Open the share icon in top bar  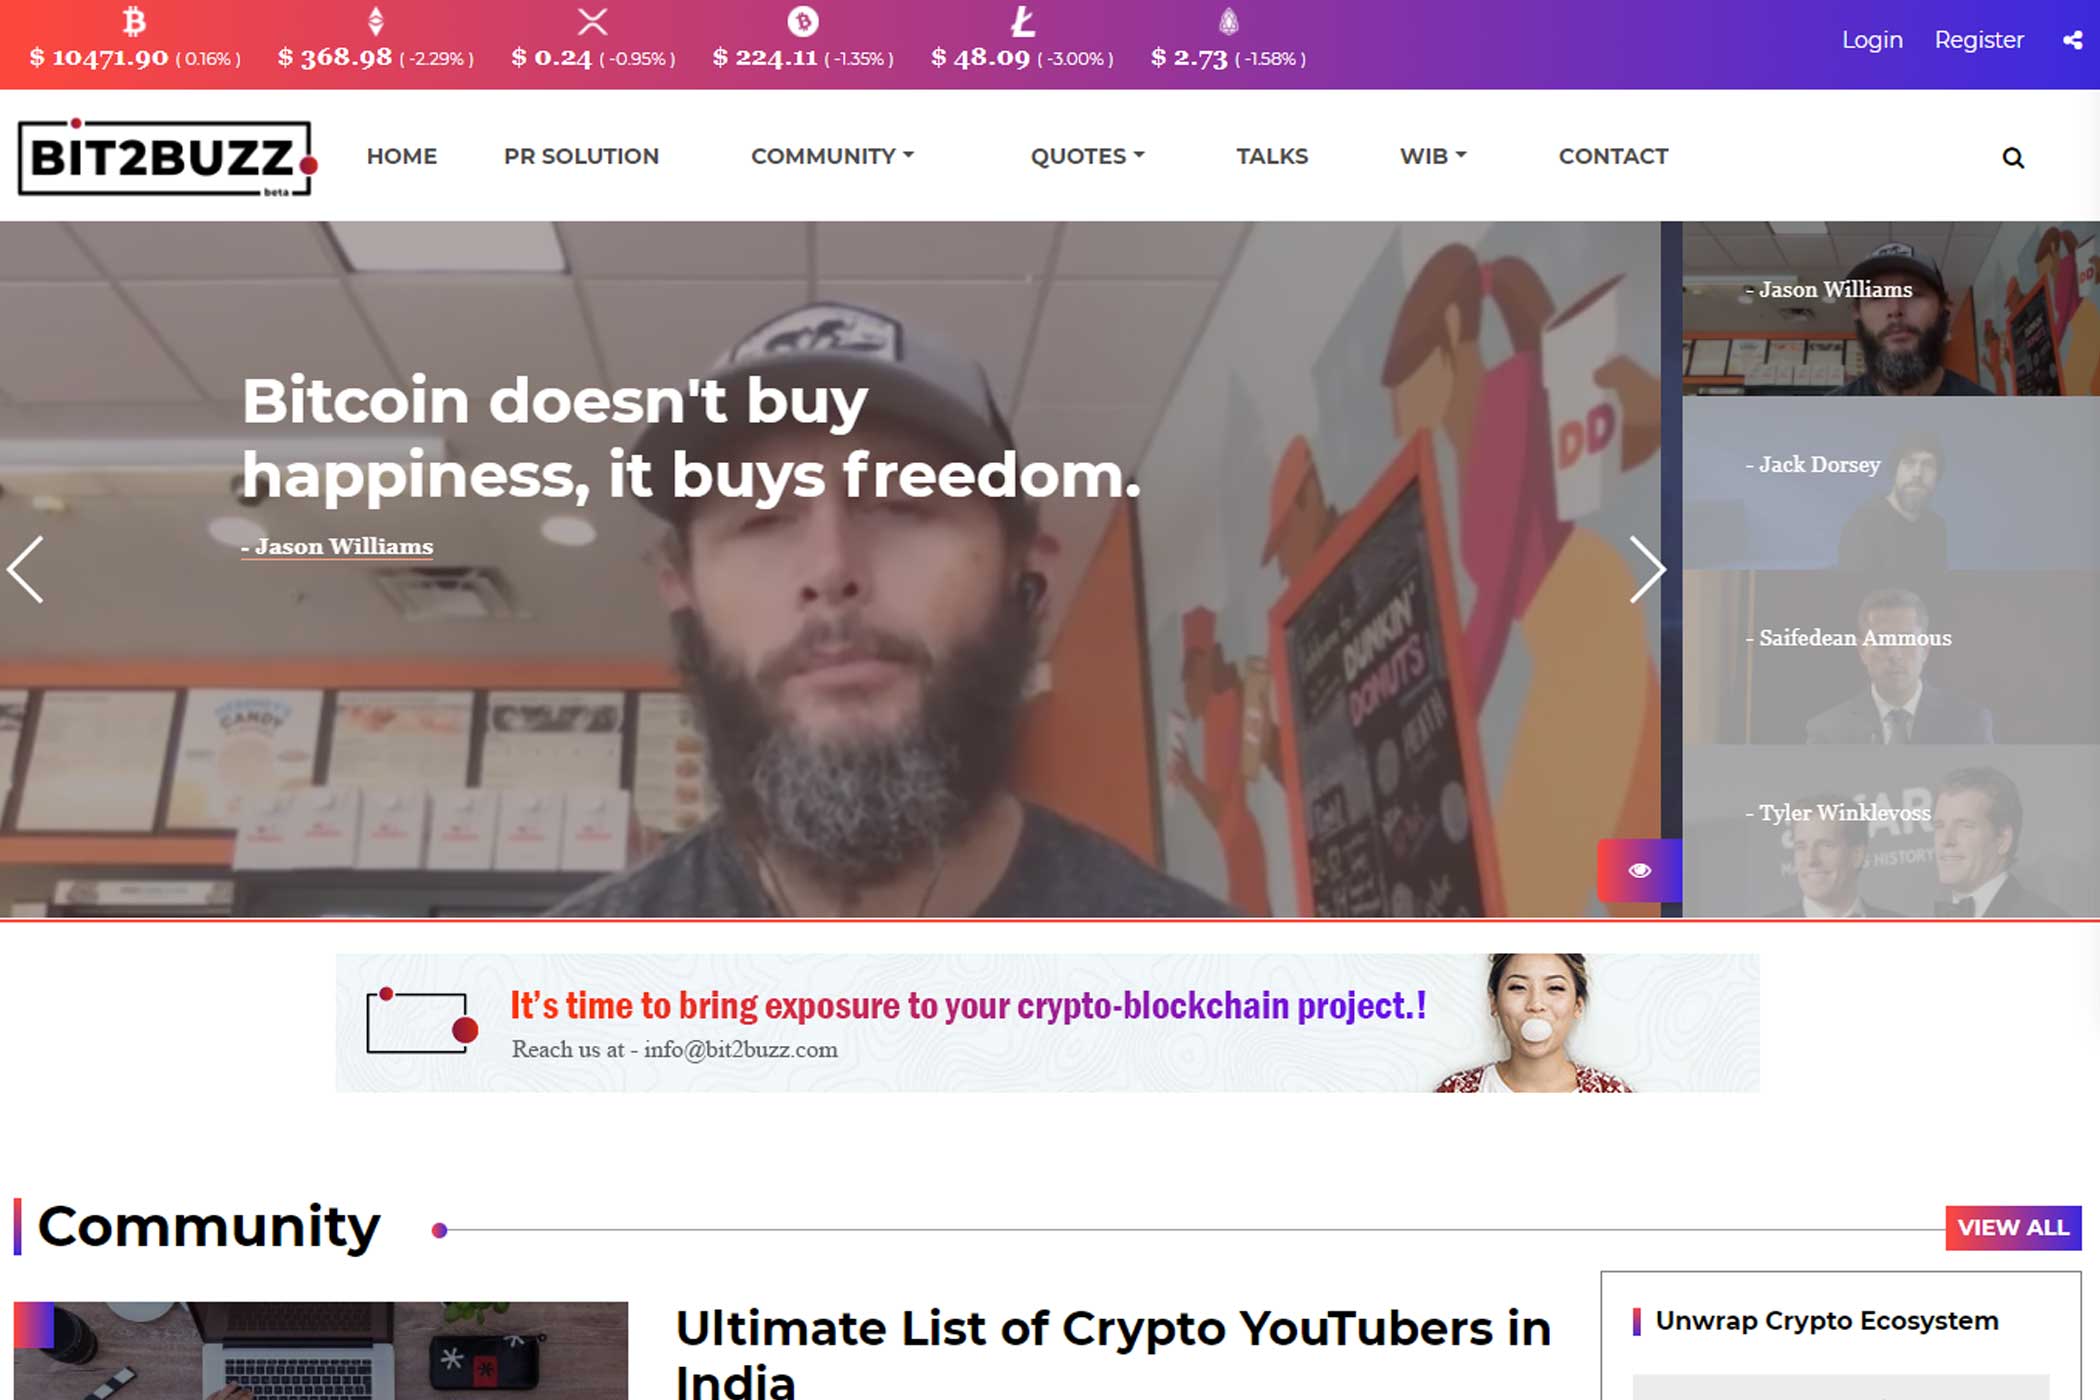point(2073,40)
